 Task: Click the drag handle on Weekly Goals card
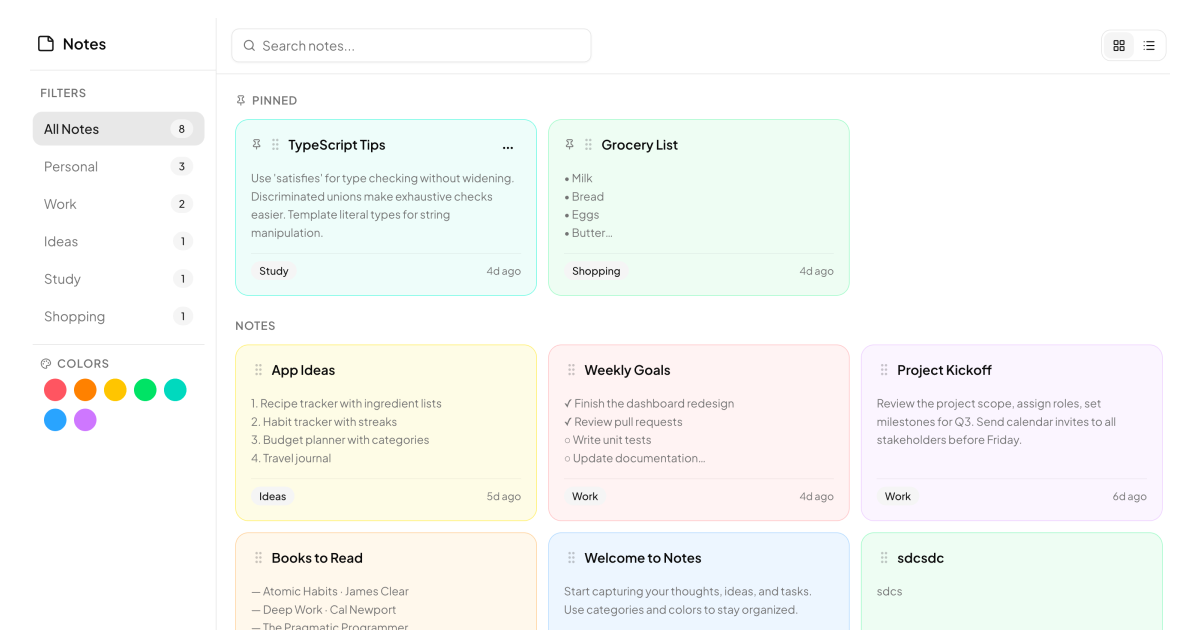[570, 370]
